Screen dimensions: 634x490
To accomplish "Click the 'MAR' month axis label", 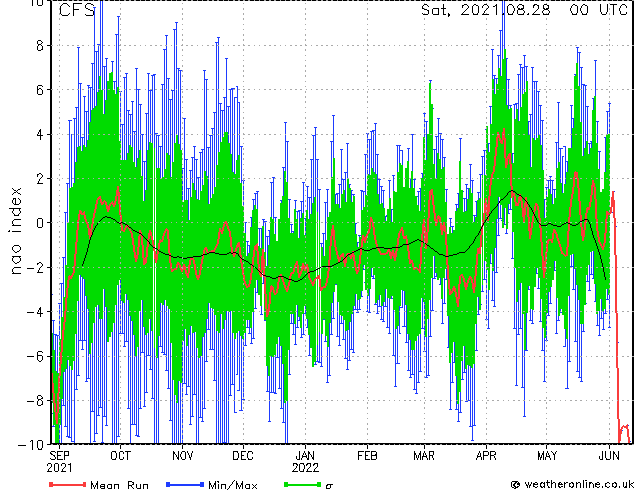I will 424,456.
